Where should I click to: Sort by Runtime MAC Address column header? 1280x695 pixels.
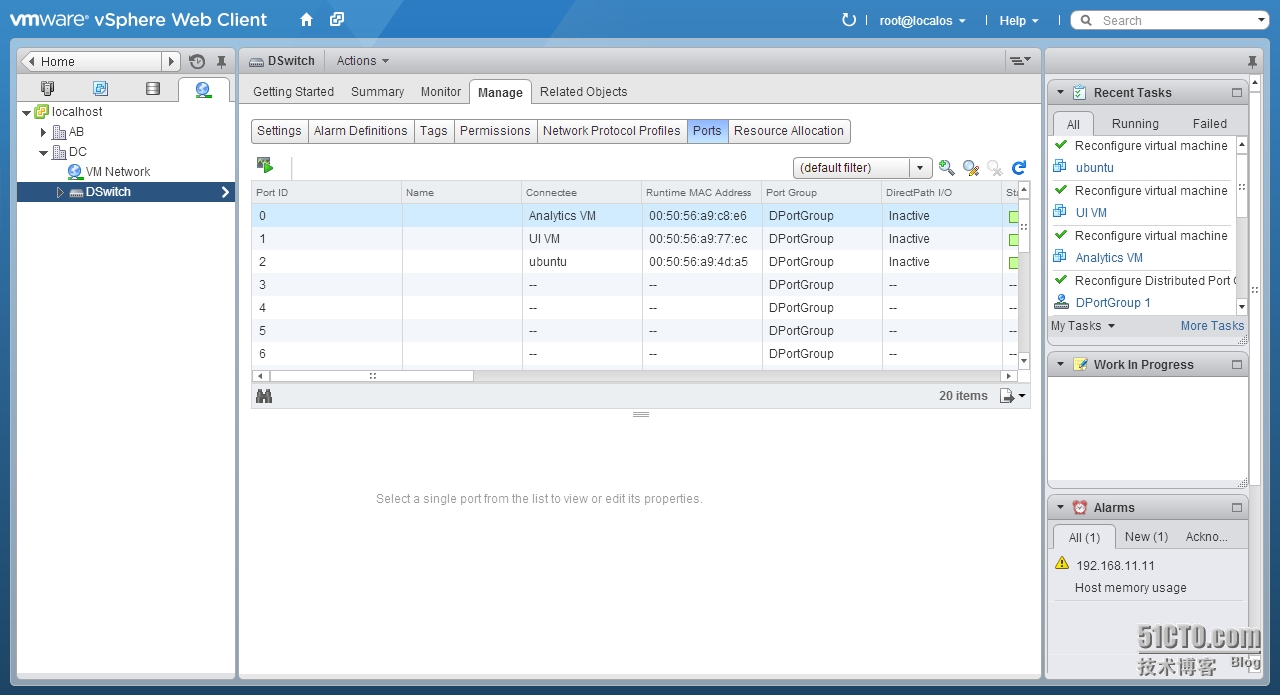pyautogui.click(x=701, y=192)
